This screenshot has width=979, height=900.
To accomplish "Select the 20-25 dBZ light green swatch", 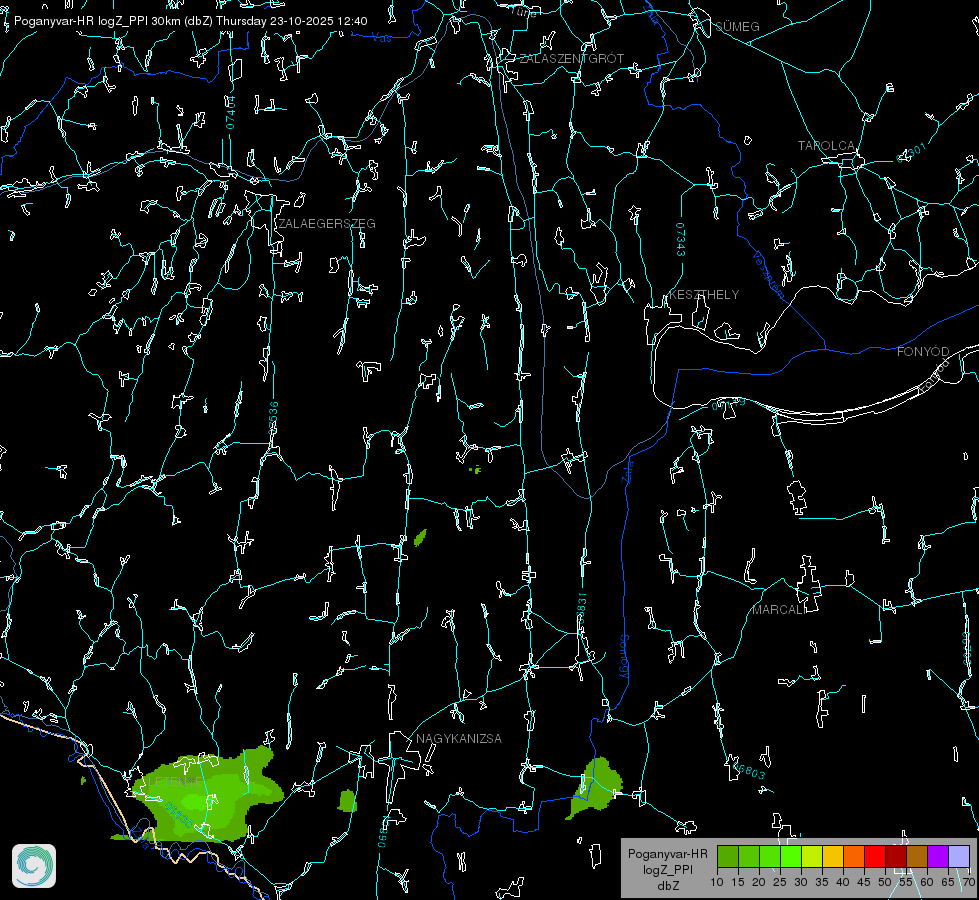I will coord(770,856).
